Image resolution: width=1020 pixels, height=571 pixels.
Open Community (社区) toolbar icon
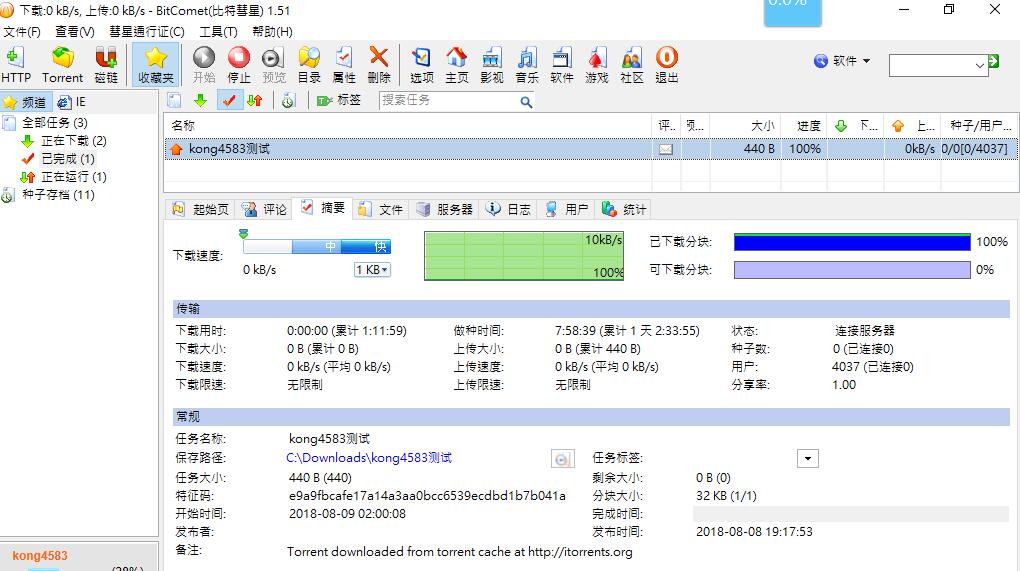(632, 65)
